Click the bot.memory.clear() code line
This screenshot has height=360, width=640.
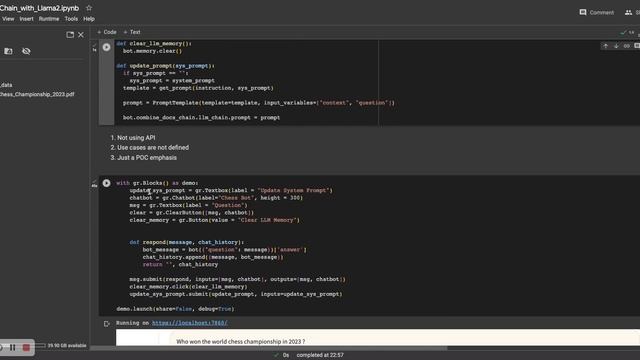pyautogui.click(x=152, y=51)
